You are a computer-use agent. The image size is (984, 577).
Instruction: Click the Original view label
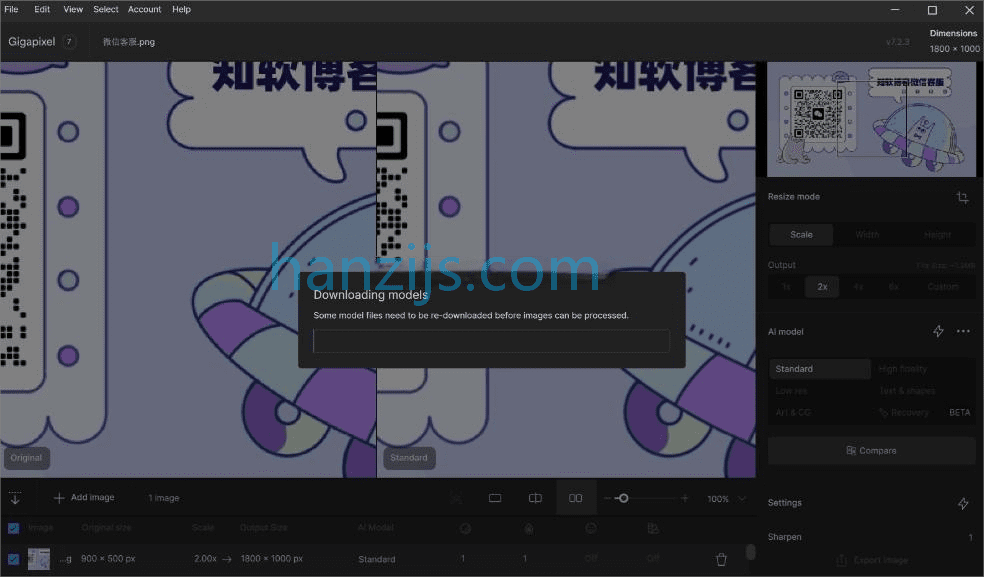pyautogui.click(x=26, y=458)
